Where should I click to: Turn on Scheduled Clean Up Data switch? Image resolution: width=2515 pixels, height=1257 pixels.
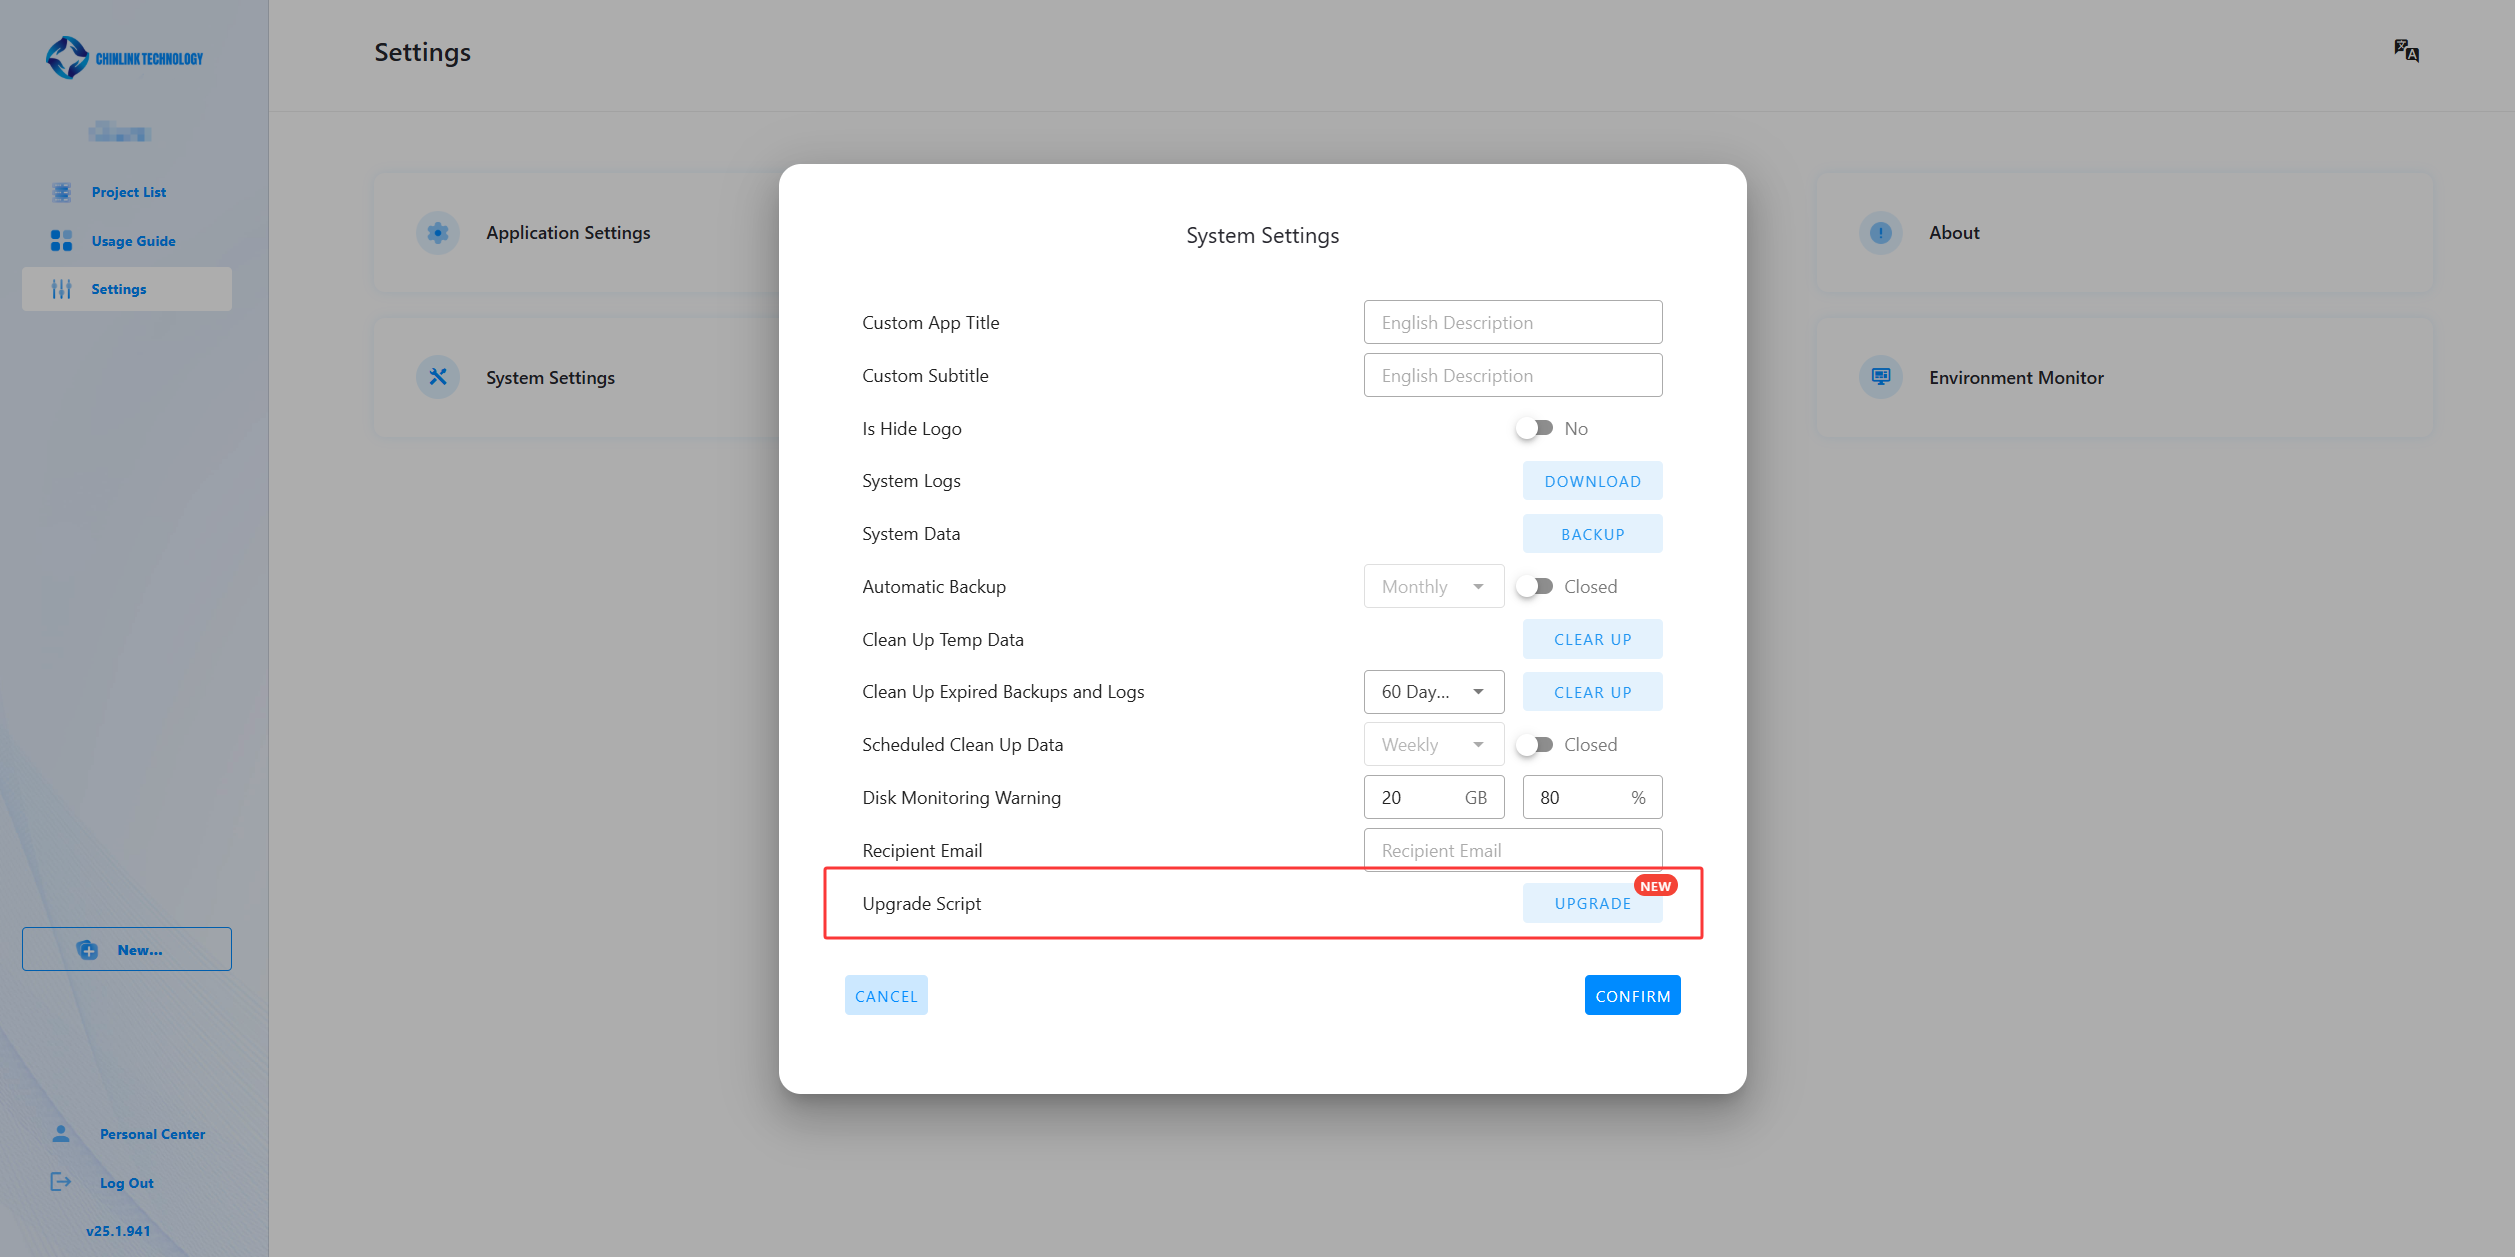click(x=1534, y=744)
